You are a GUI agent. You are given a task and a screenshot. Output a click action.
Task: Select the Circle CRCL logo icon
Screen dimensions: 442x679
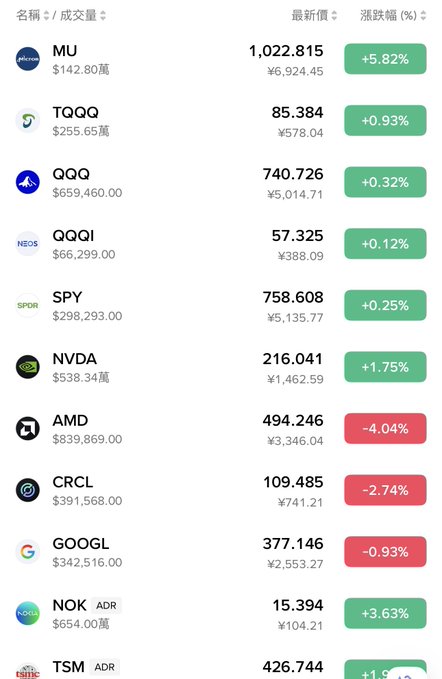point(28,490)
